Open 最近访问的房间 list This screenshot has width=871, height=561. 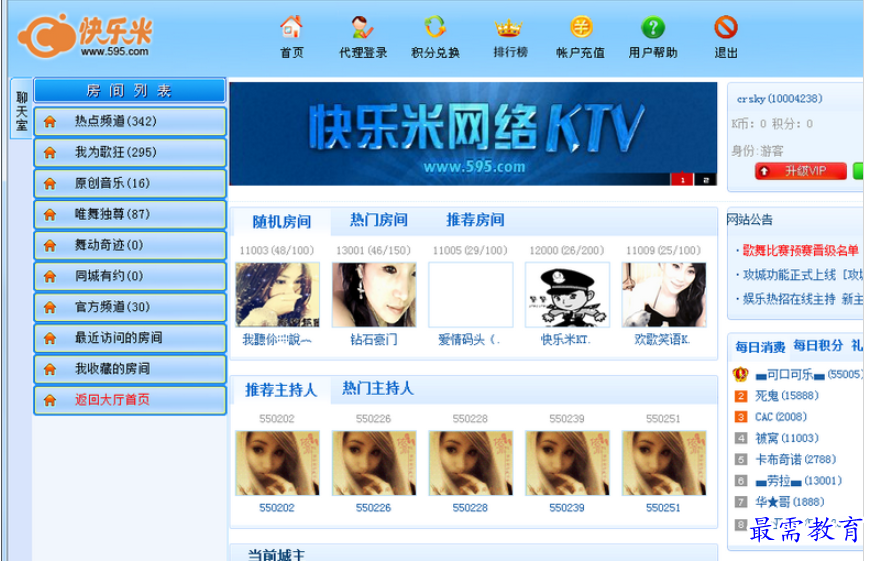pyautogui.click(x=130, y=338)
